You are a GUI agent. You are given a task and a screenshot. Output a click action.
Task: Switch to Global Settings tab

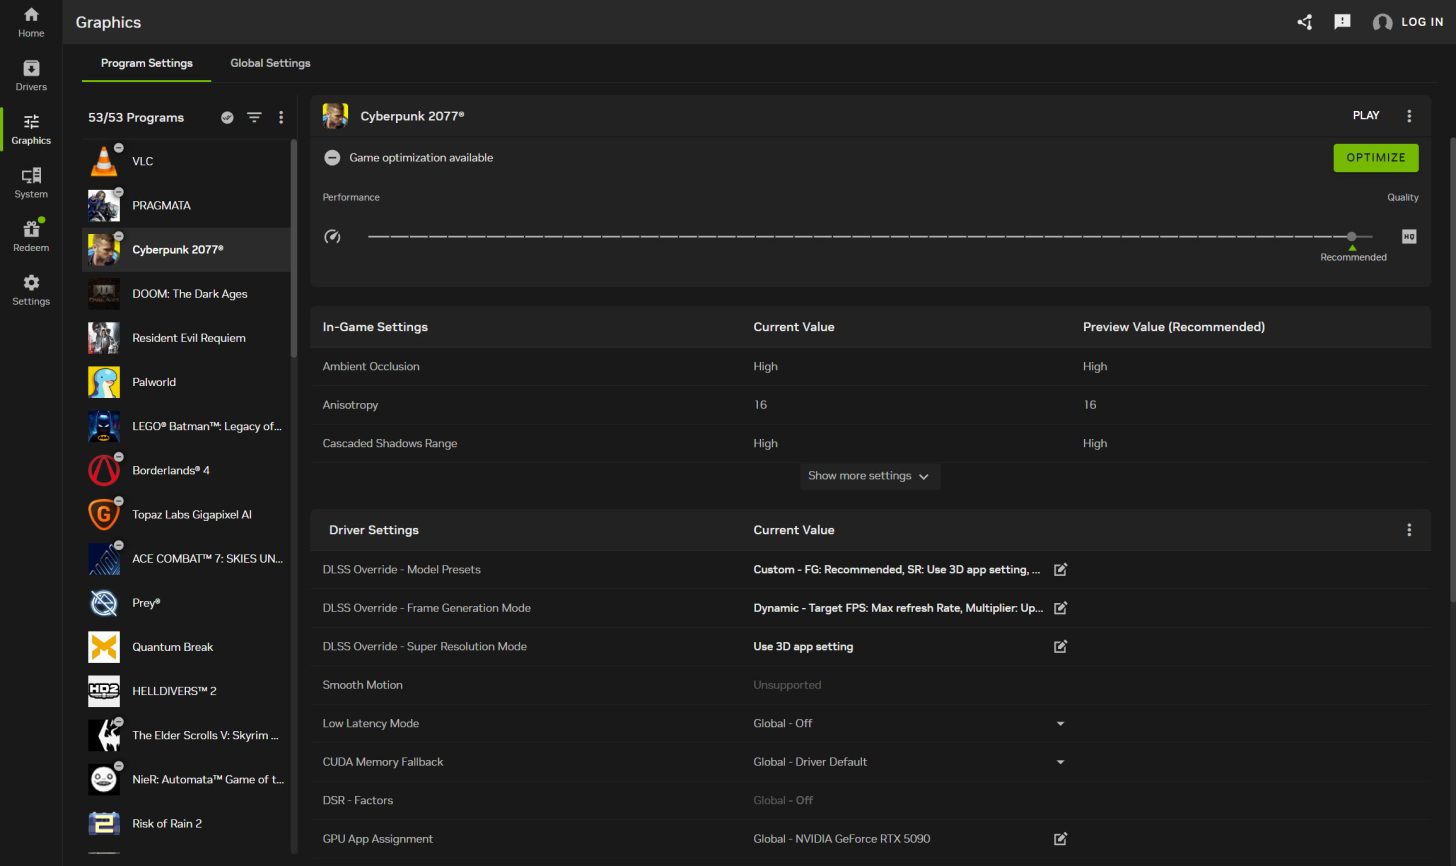[x=270, y=63]
